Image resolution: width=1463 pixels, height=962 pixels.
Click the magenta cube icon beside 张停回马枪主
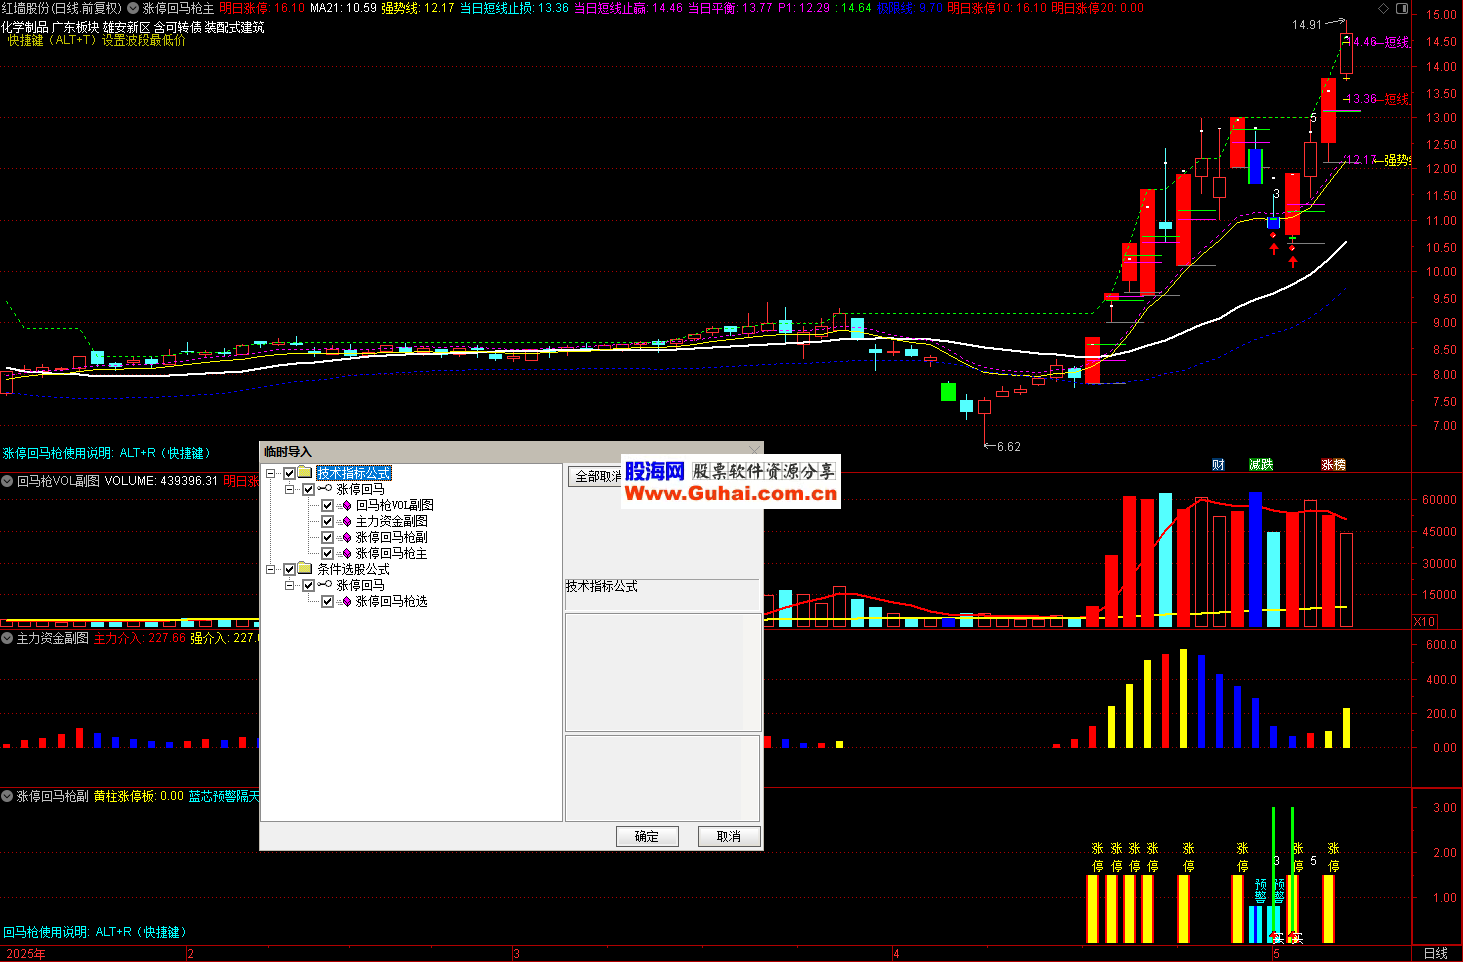(x=347, y=553)
